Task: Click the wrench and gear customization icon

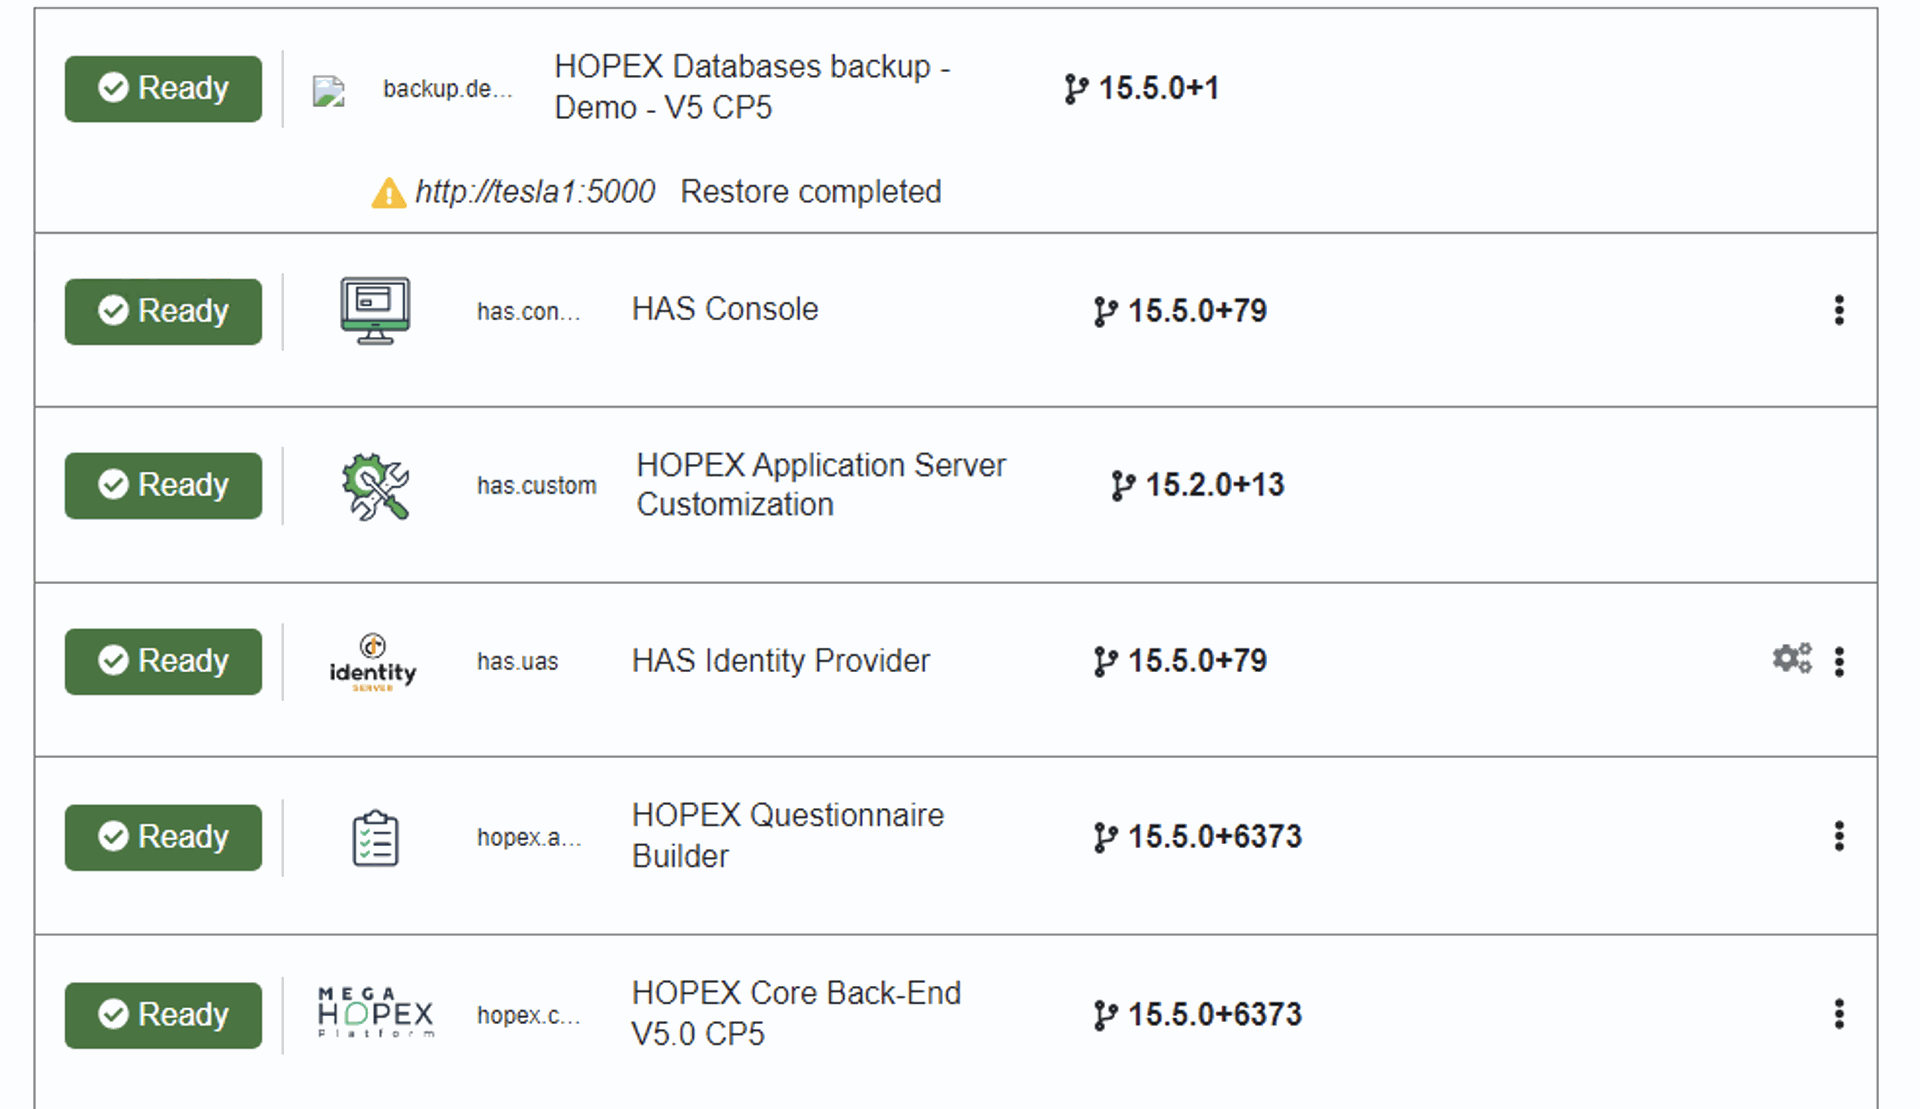Action: [x=375, y=486]
